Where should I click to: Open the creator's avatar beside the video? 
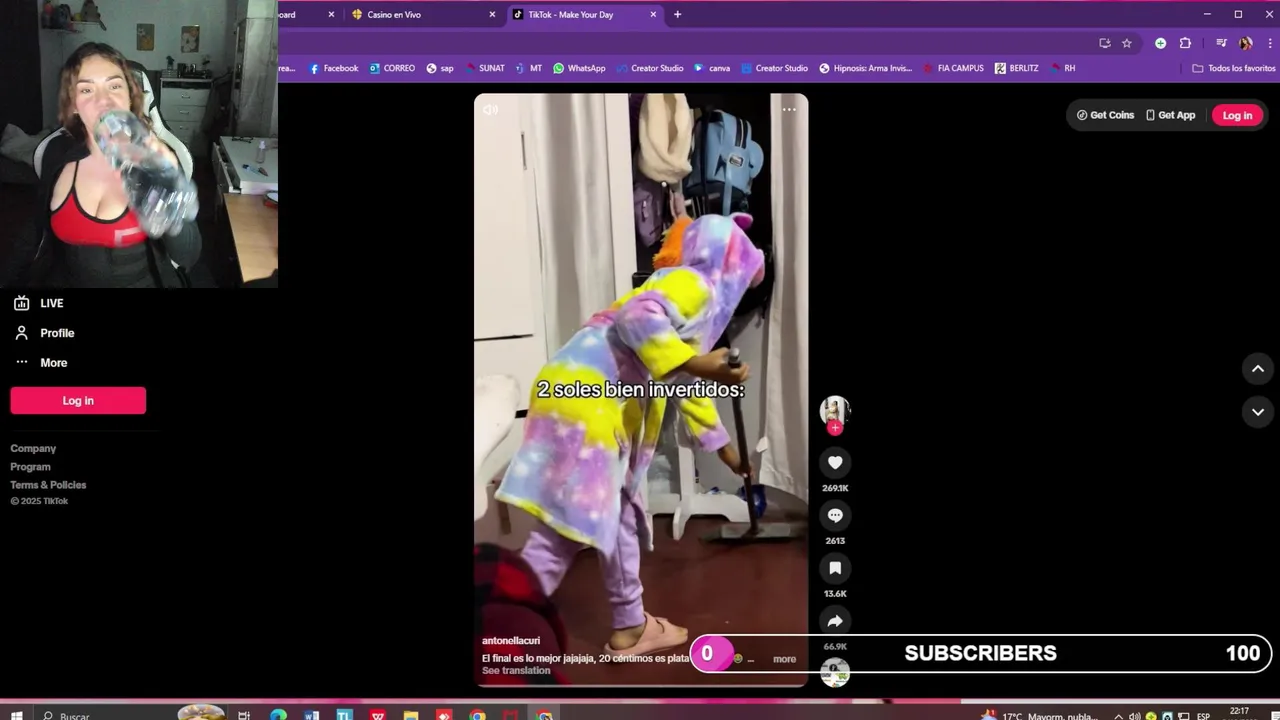click(x=835, y=410)
